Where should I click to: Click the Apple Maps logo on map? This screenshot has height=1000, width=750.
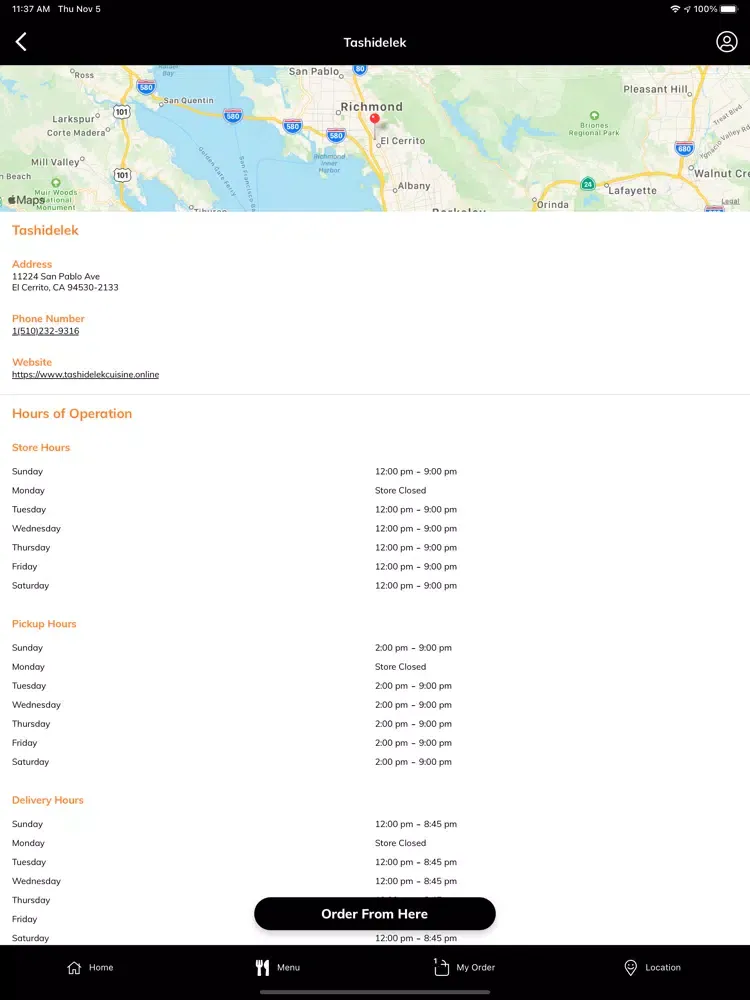(x=26, y=200)
